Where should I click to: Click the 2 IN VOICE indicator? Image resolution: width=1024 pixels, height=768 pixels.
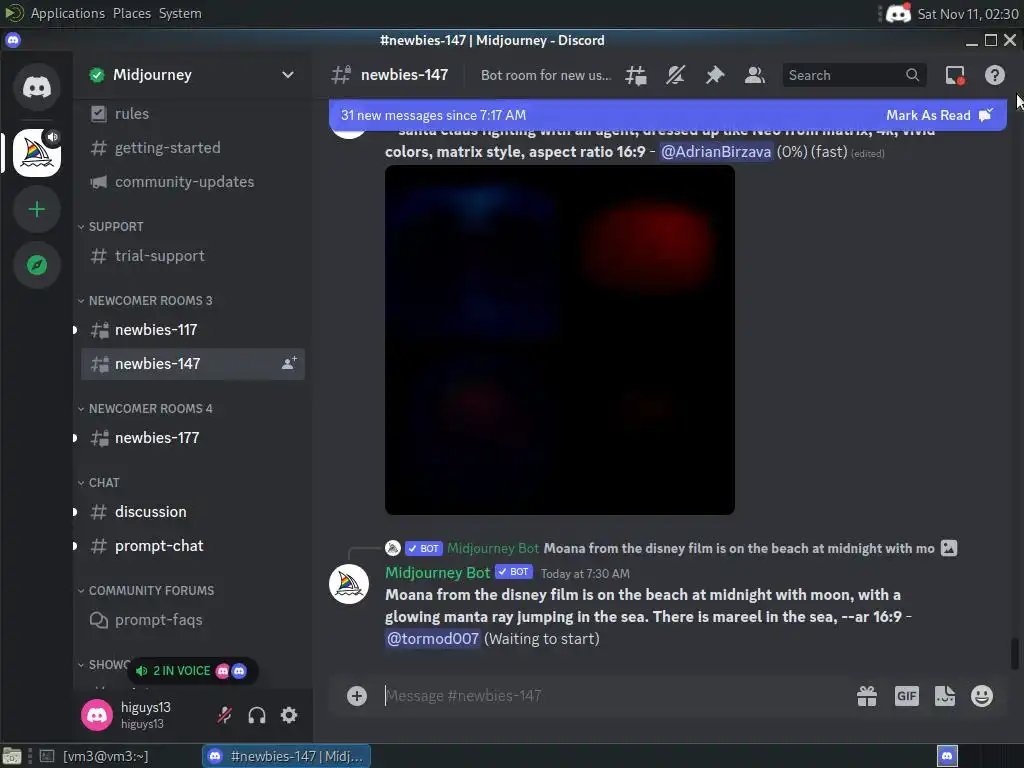(191, 671)
